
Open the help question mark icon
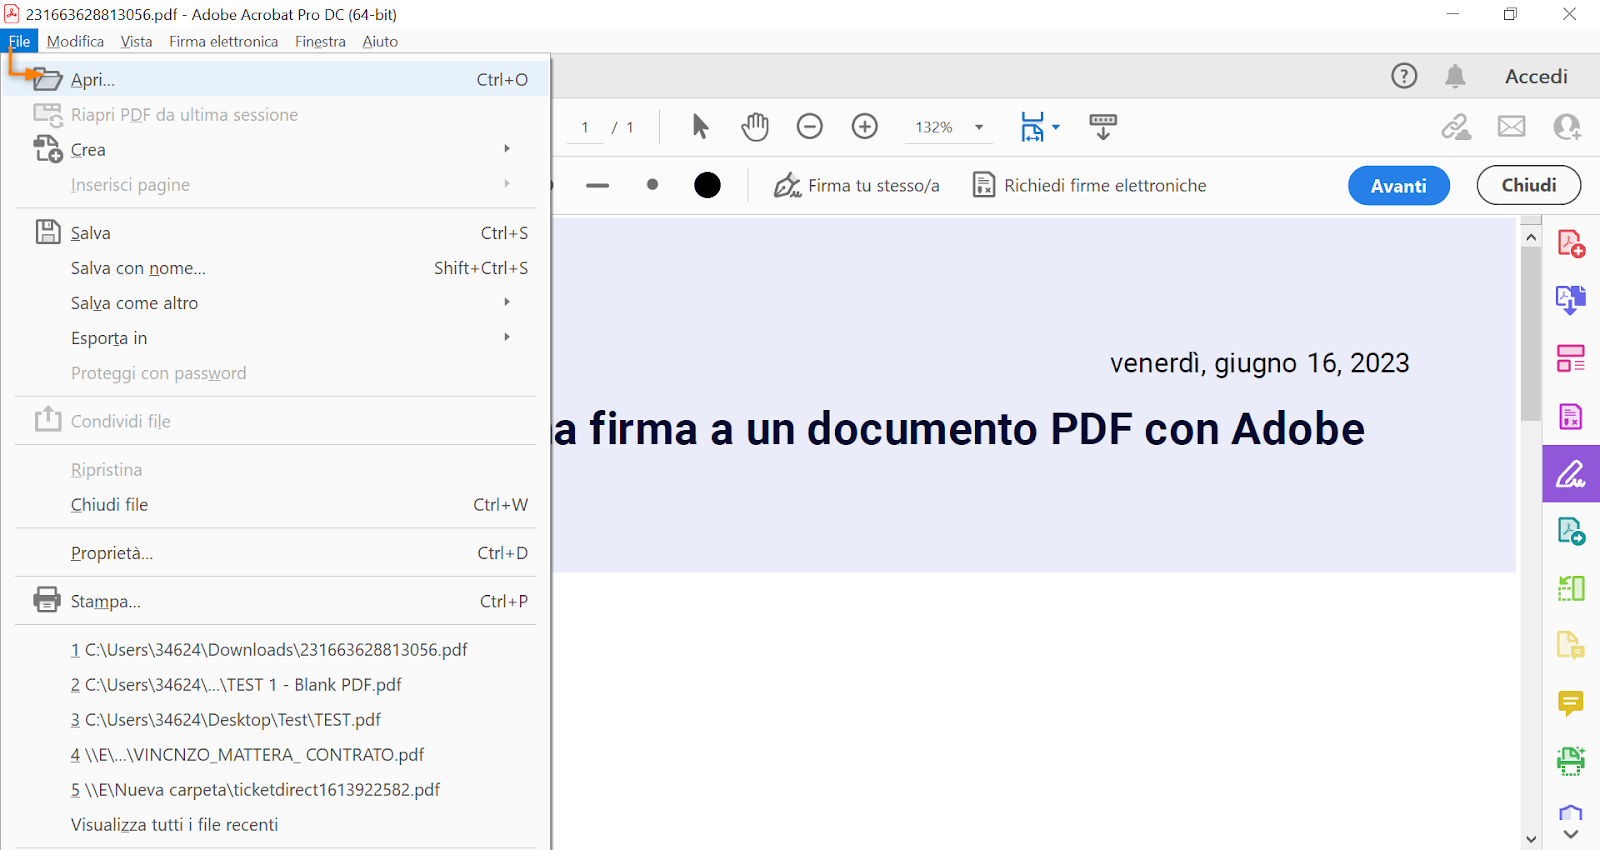coord(1404,76)
